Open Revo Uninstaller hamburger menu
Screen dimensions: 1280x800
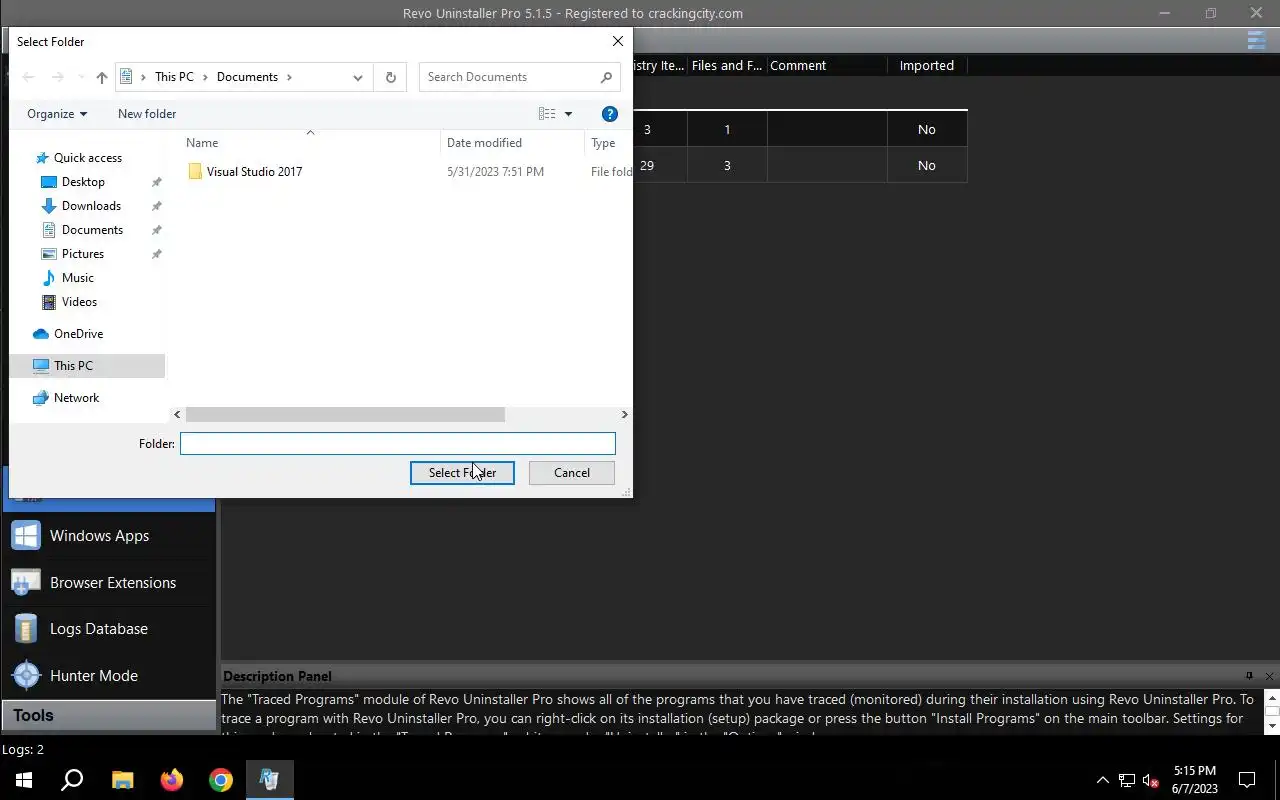pos(1256,40)
